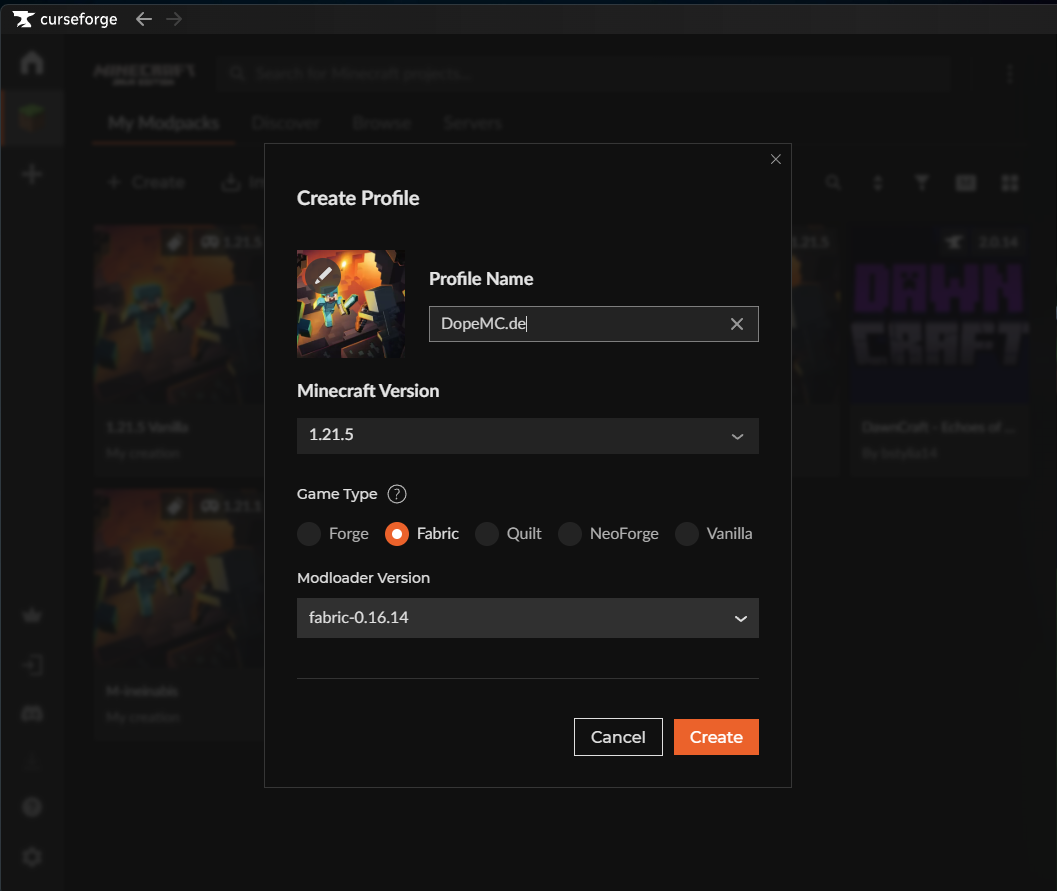The width and height of the screenshot is (1057, 891).
Task: Open the settings gear in sidebar
Action: click(32, 857)
